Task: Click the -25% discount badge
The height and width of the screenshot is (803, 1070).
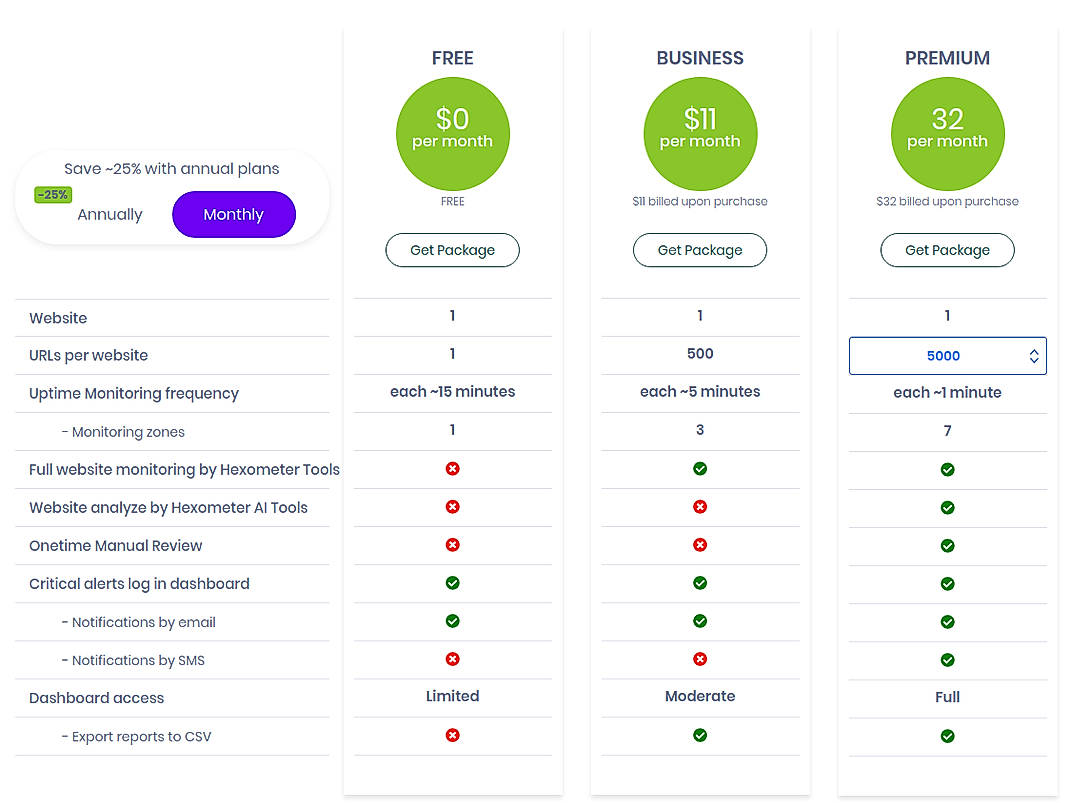Action: pos(52,194)
